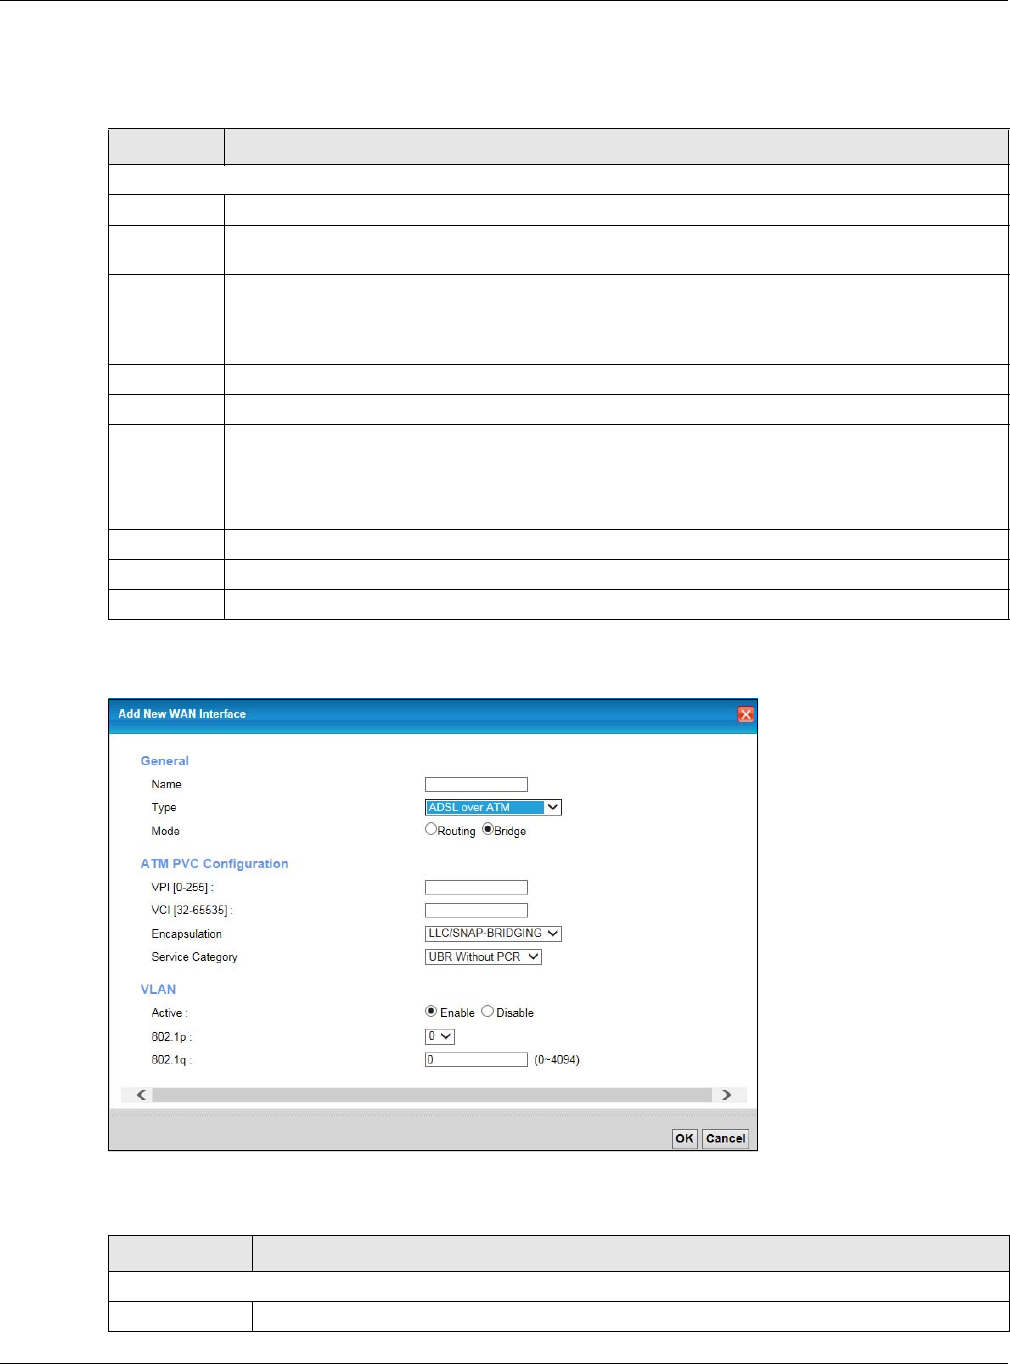
Task: Click the horizontal scrollbar thumb
Action: click(432, 1095)
